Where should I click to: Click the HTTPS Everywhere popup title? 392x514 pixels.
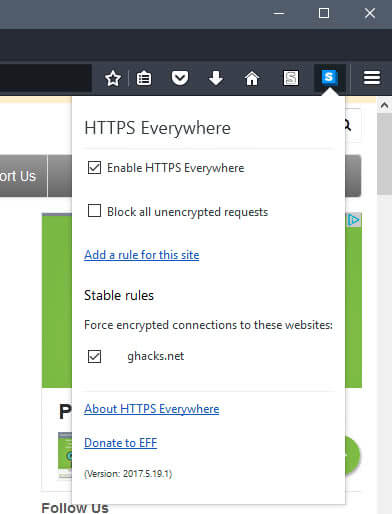[157, 128]
